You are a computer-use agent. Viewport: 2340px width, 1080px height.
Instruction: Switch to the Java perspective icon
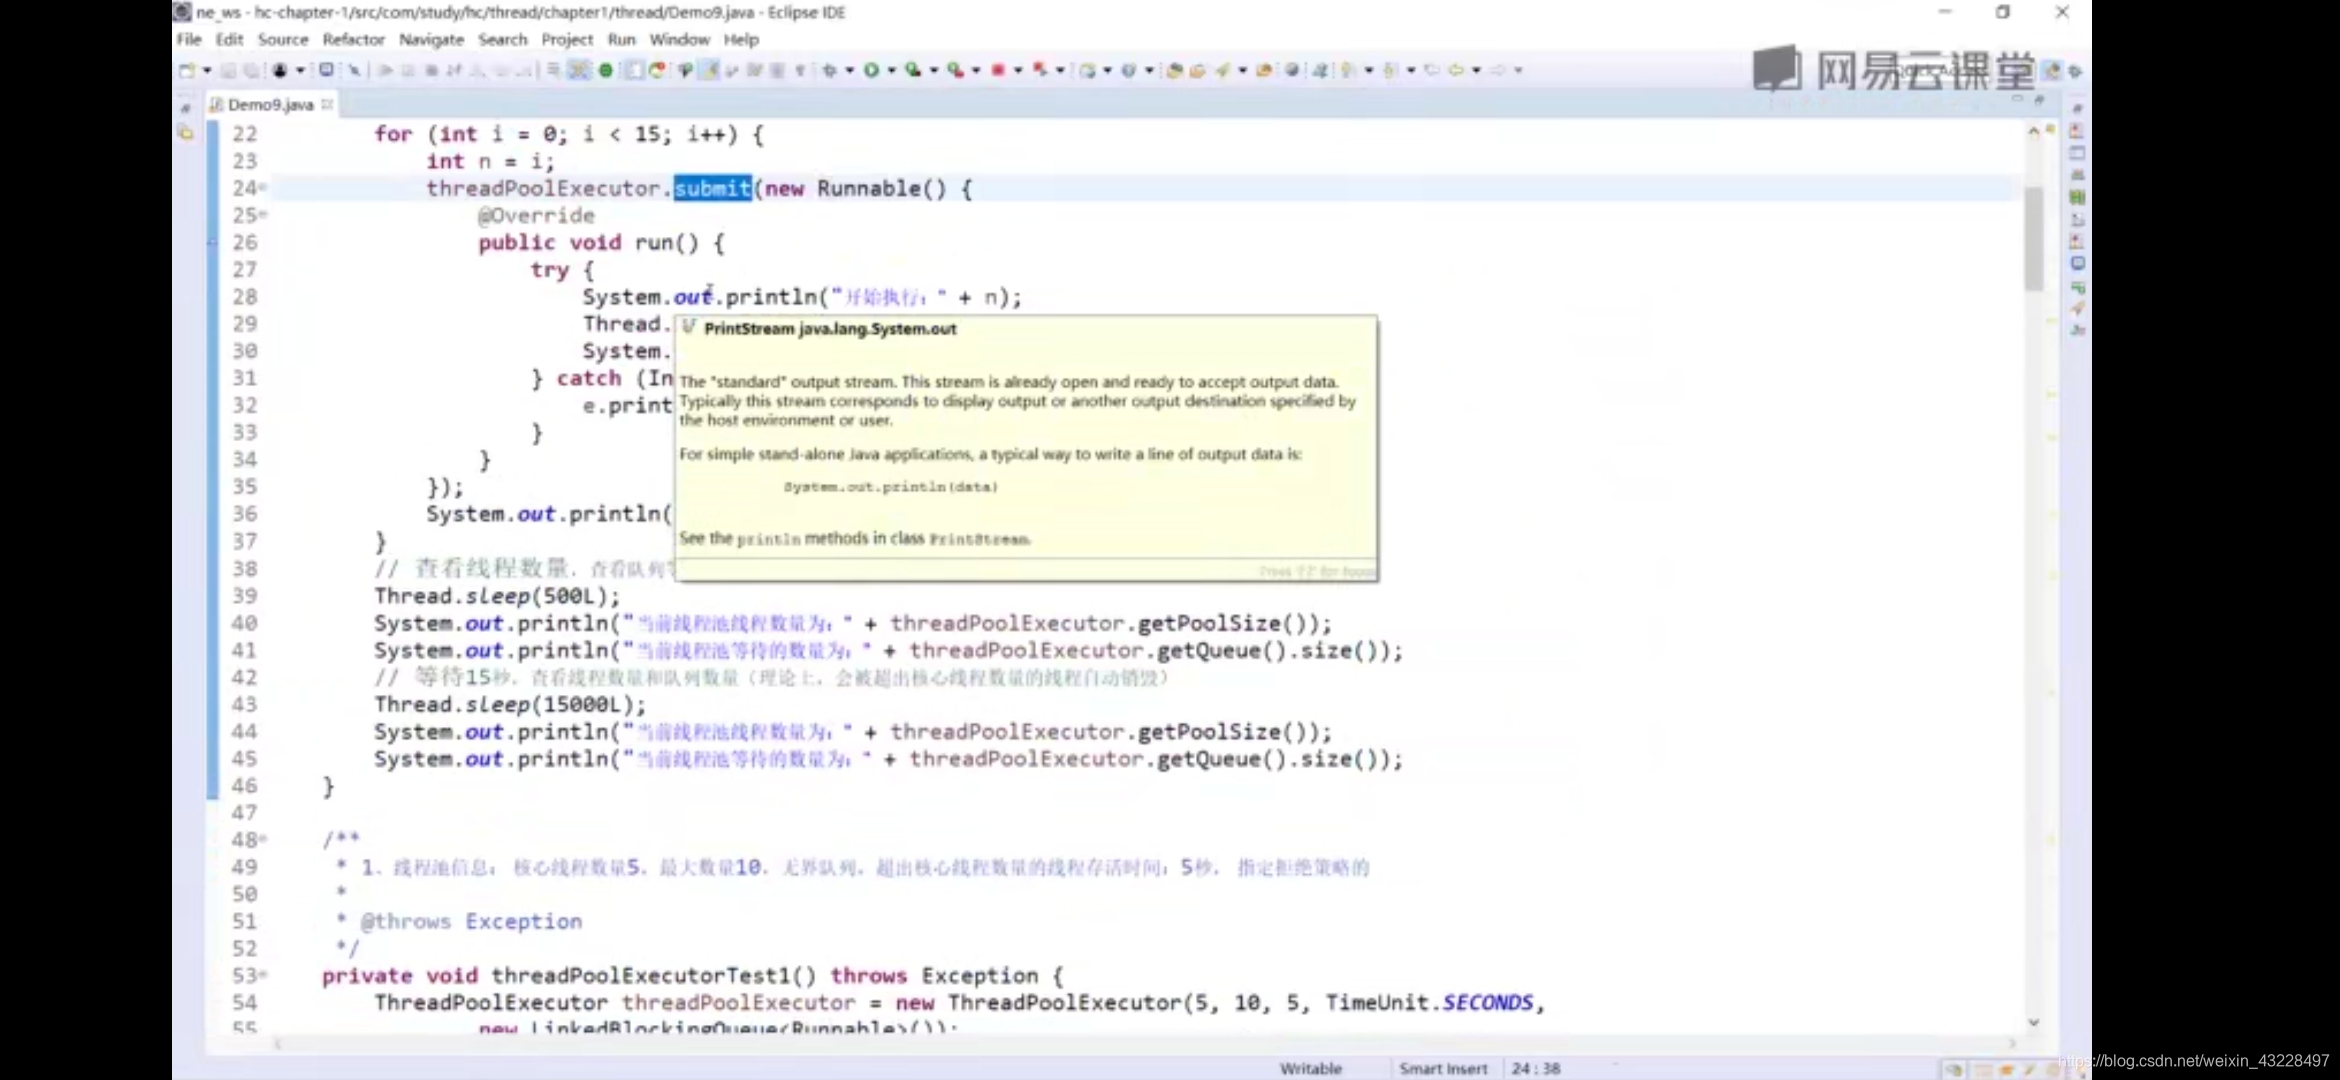point(2053,70)
